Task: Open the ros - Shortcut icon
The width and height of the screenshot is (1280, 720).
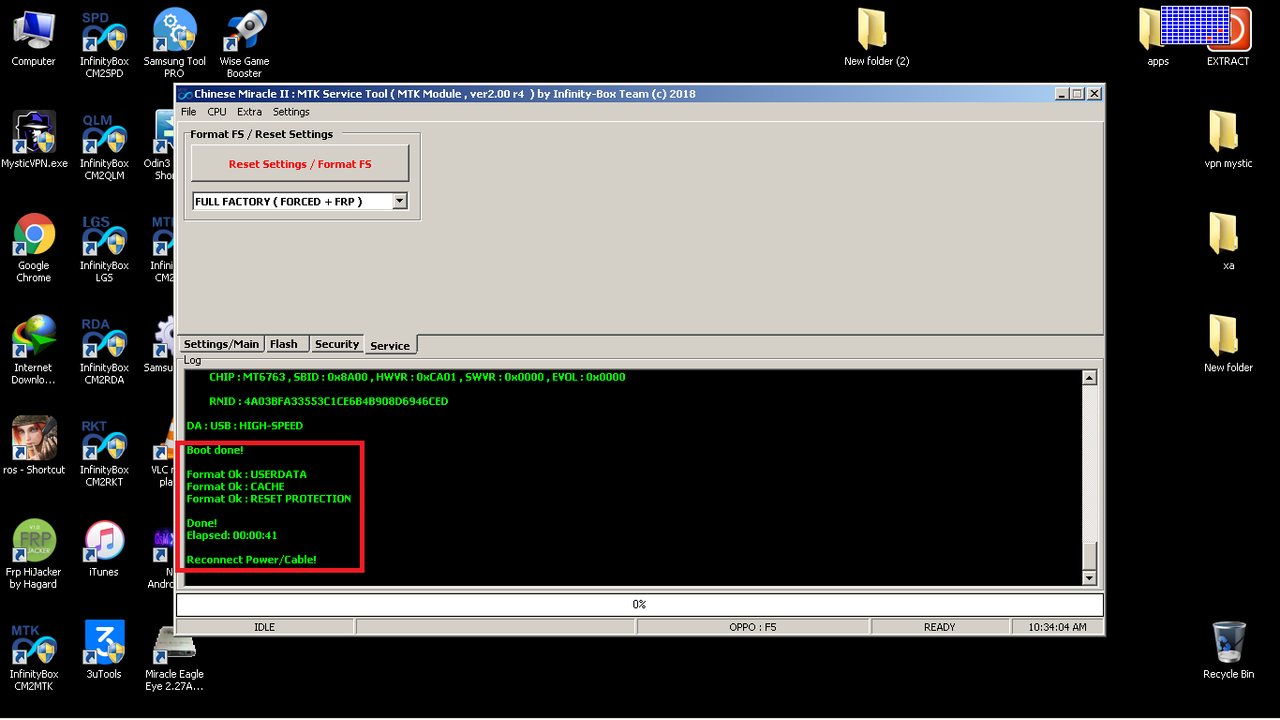Action: [x=34, y=446]
